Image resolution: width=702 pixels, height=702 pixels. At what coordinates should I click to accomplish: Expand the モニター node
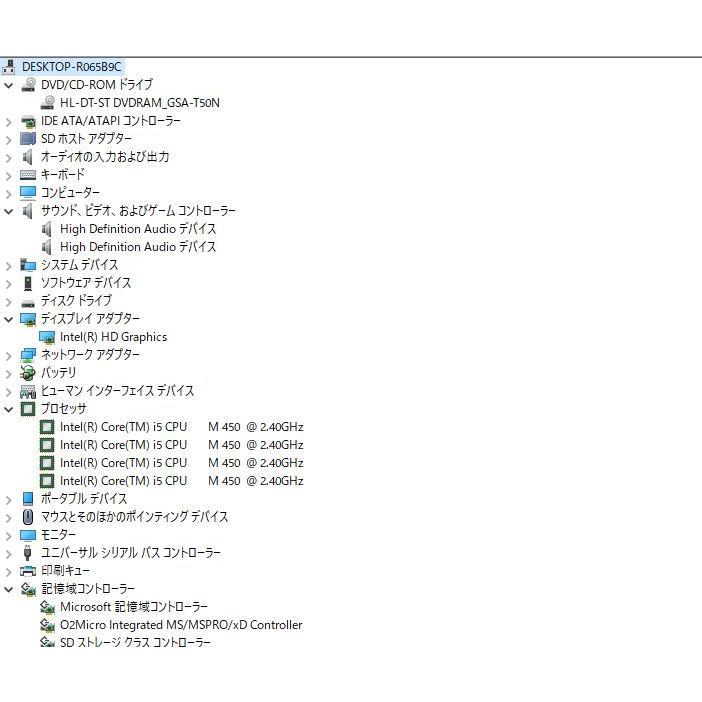tap(9, 535)
